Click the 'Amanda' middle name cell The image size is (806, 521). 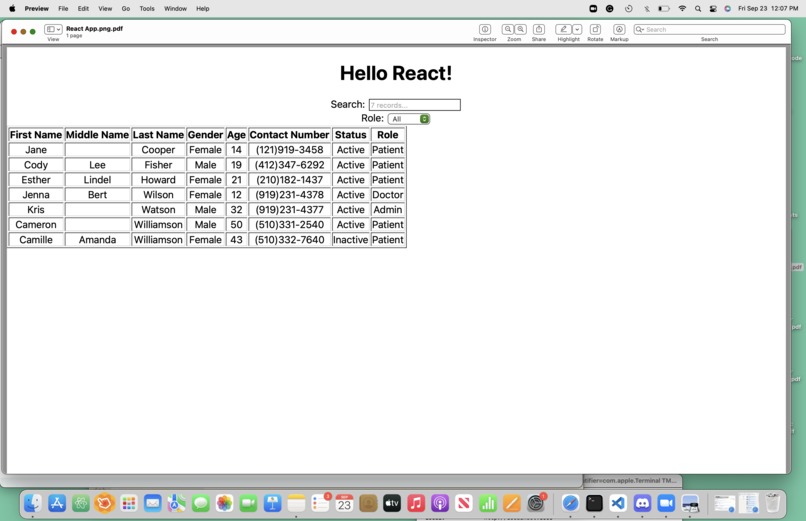tap(97, 239)
